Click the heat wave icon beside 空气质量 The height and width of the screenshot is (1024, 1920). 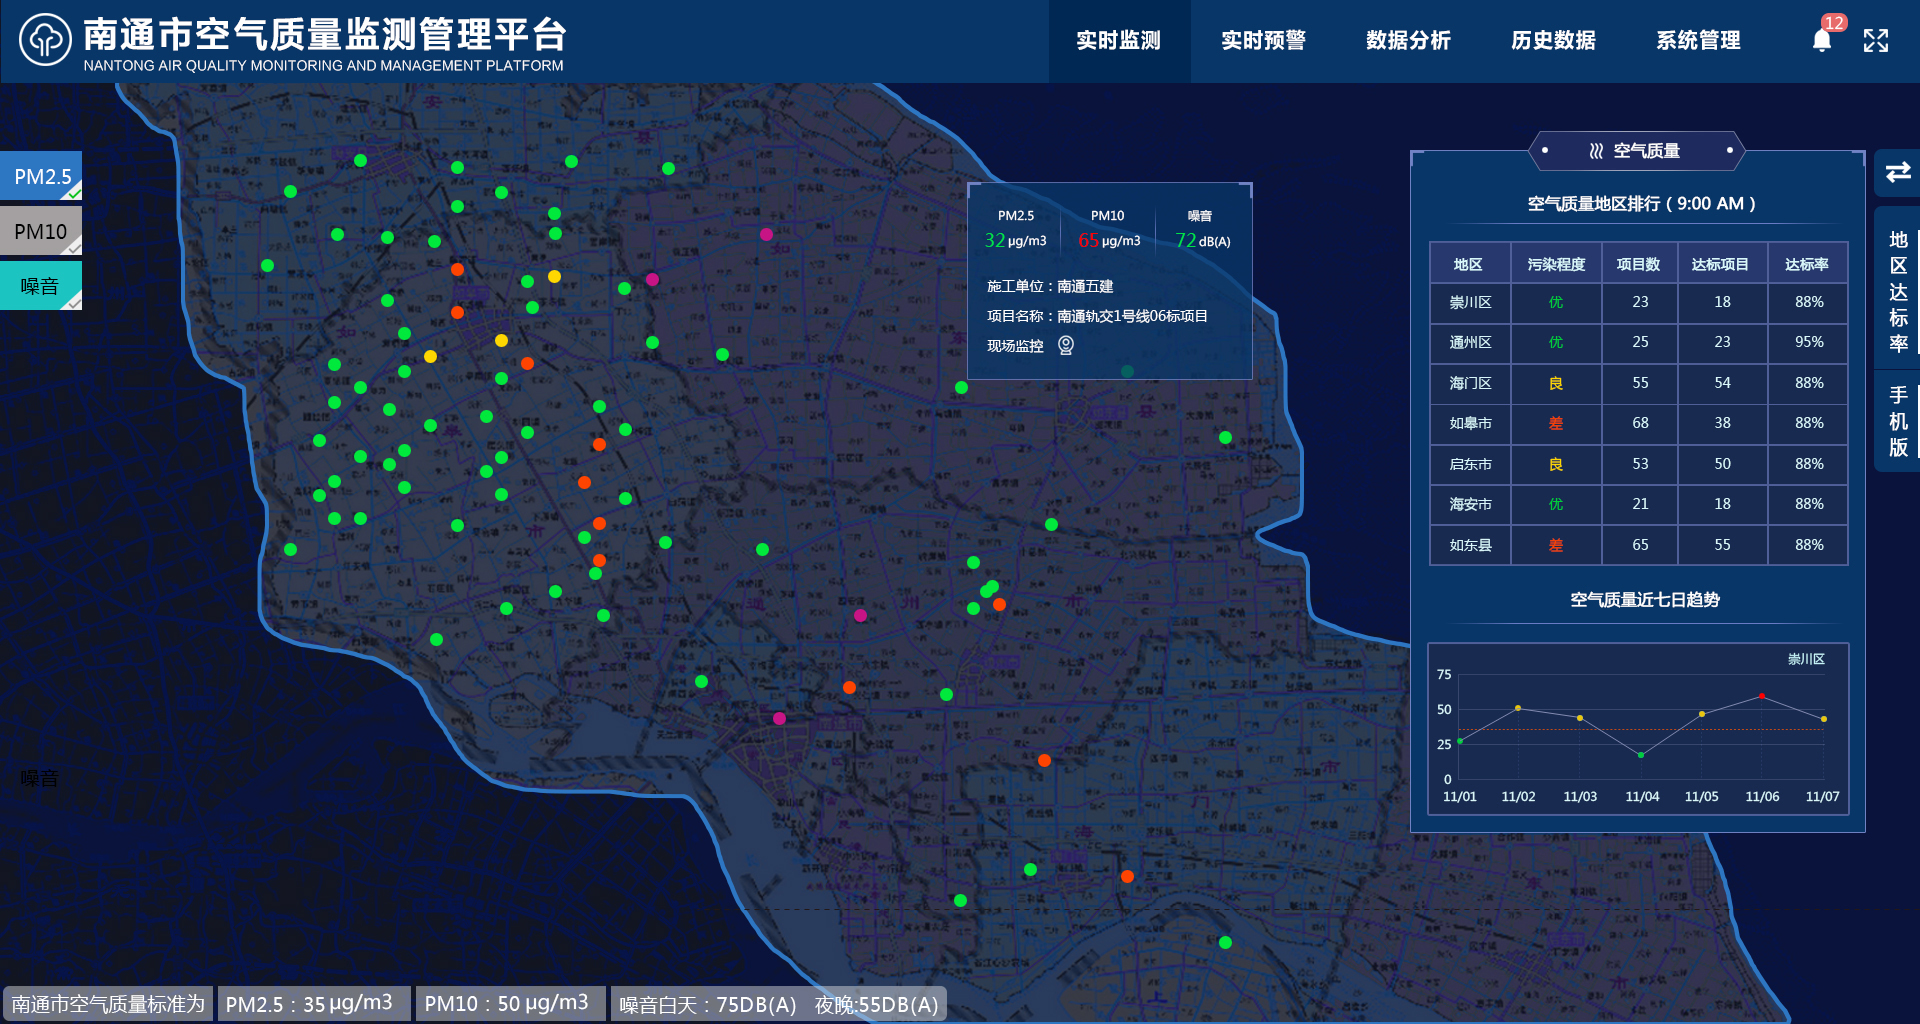point(1596,151)
